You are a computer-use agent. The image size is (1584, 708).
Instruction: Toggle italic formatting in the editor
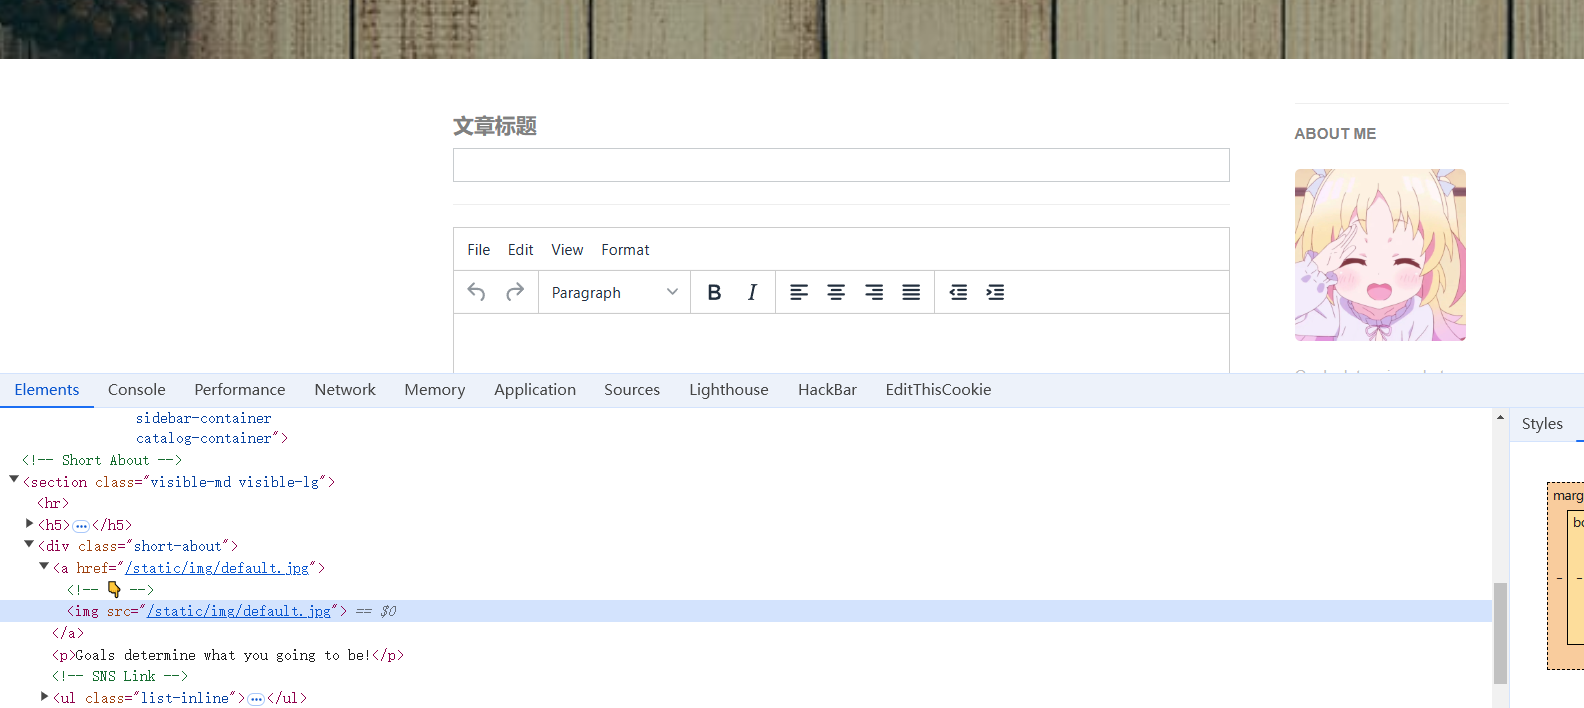pos(752,292)
